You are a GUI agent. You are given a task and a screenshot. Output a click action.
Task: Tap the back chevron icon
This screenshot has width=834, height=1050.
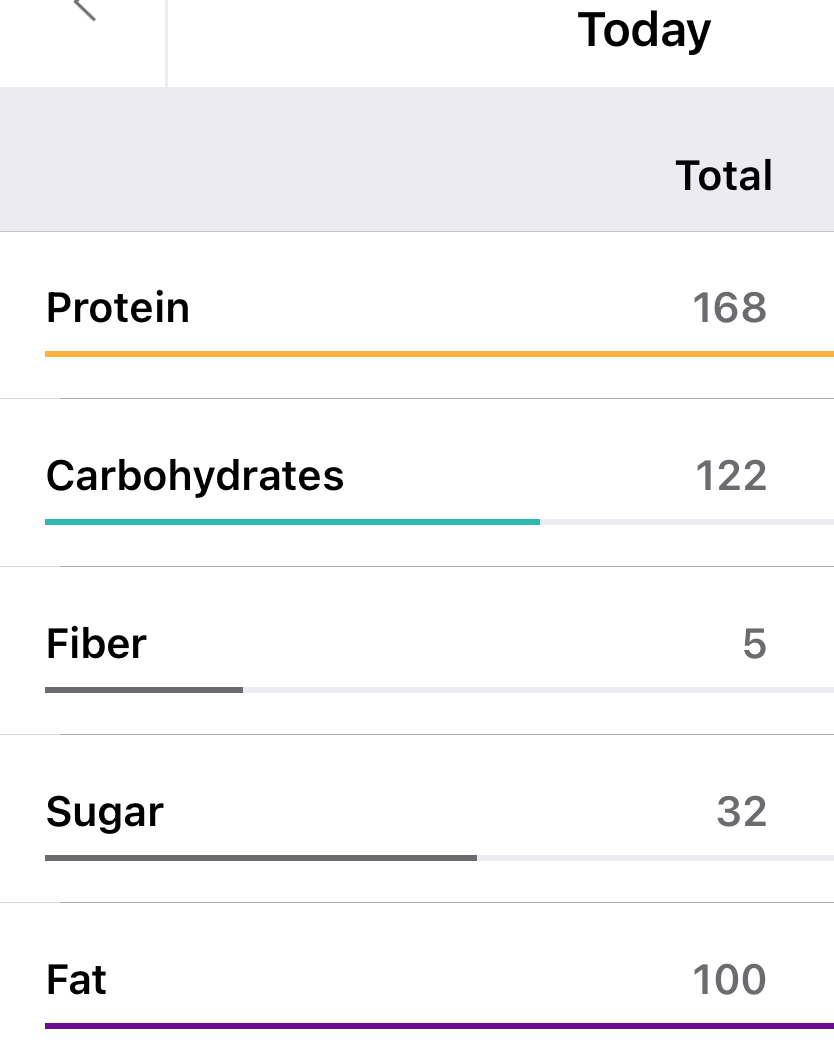(x=85, y=10)
